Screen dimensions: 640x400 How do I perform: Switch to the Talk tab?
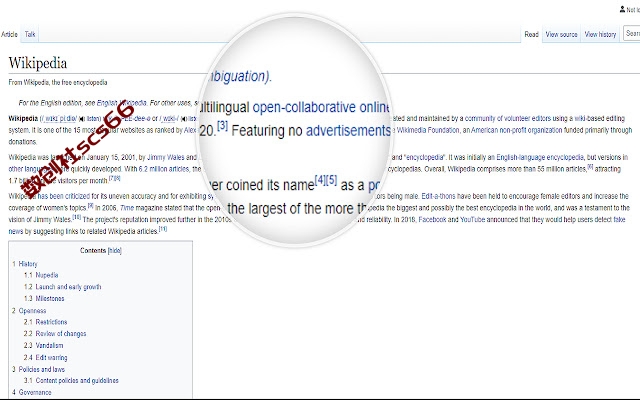[30, 34]
